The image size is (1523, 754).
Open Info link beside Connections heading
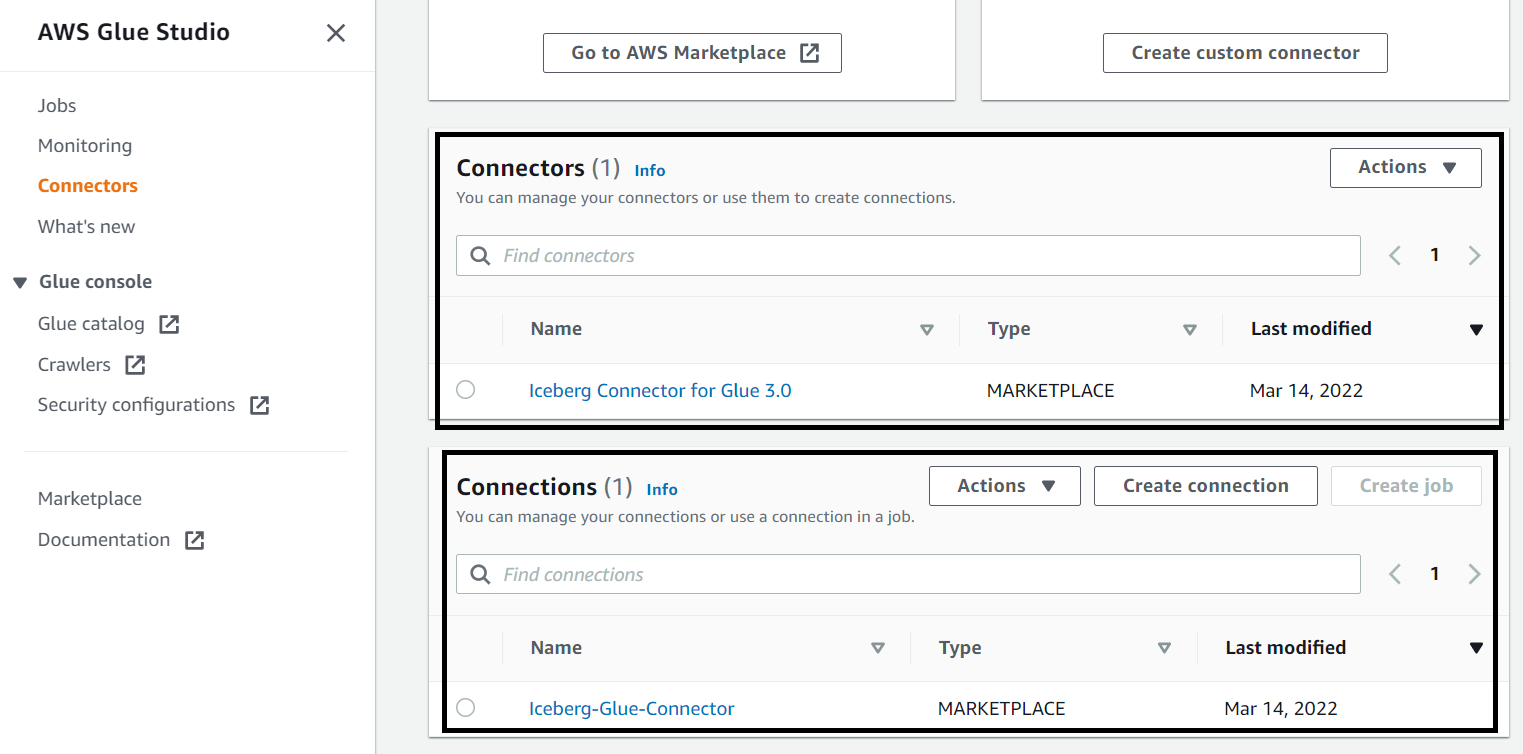coord(662,490)
